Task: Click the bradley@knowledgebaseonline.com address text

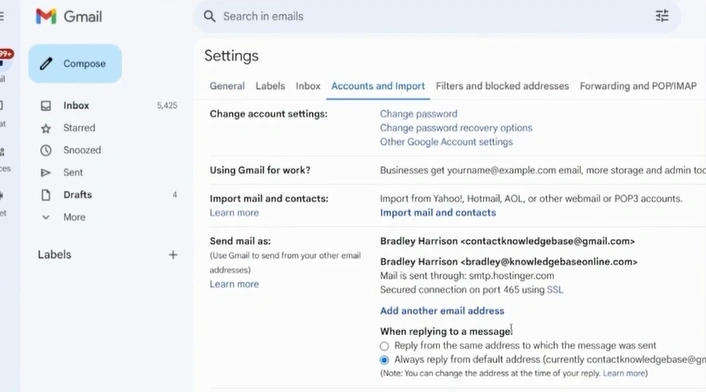Action: 549,261
